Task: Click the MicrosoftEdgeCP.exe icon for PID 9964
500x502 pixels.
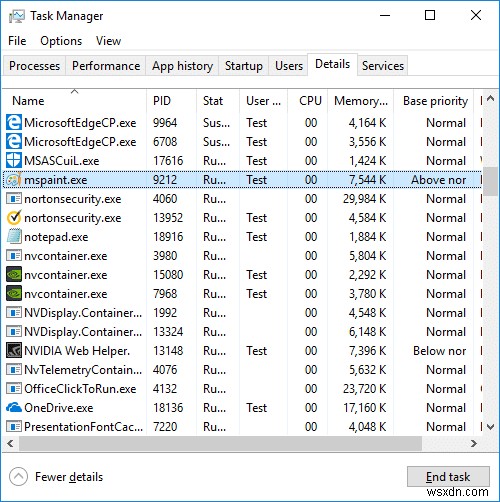Action: click(14, 123)
